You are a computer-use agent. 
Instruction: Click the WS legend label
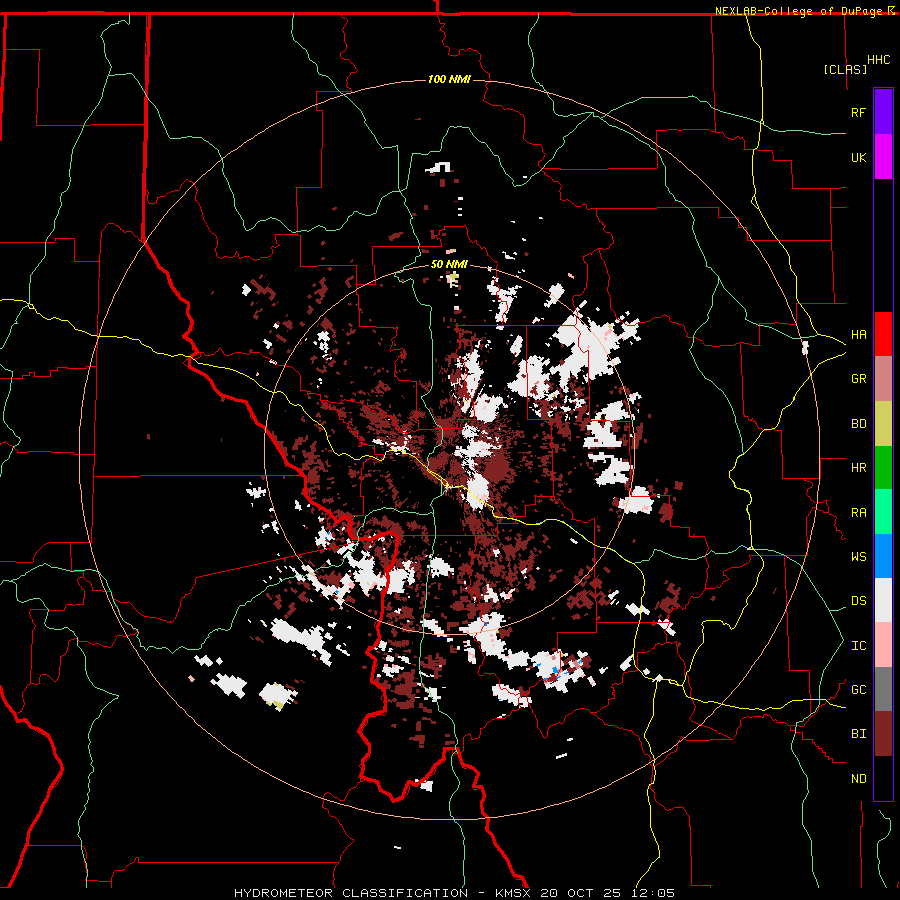tap(858, 557)
